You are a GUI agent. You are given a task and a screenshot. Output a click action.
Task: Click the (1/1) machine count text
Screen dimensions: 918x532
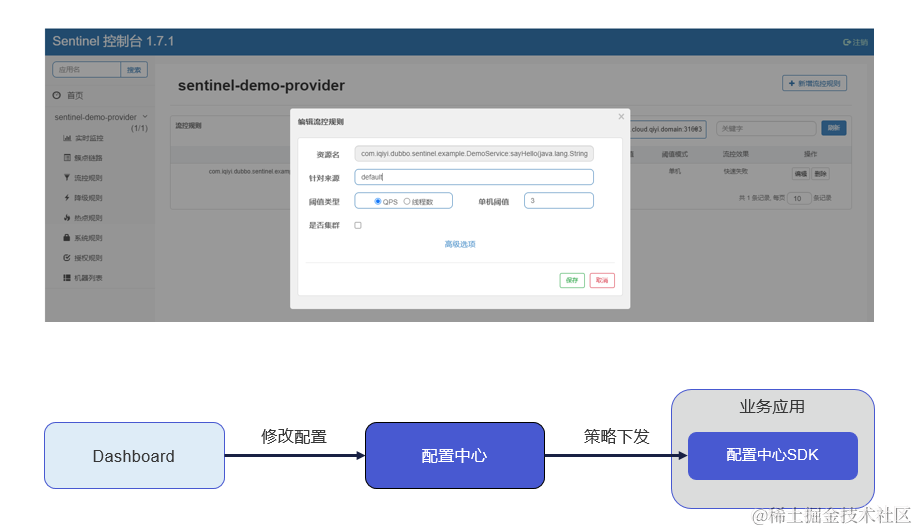[x=139, y=128]
